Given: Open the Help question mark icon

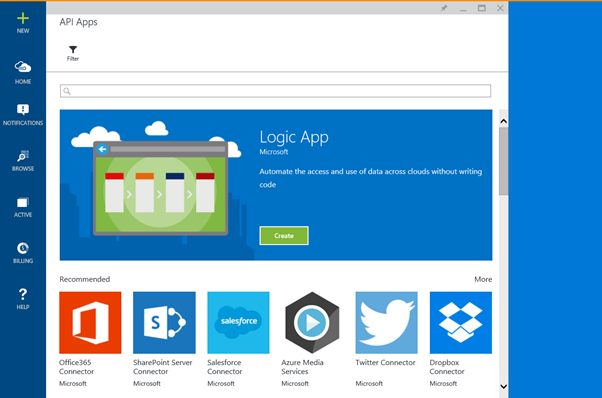Looking at the screenshot, I should pos(23,294).
